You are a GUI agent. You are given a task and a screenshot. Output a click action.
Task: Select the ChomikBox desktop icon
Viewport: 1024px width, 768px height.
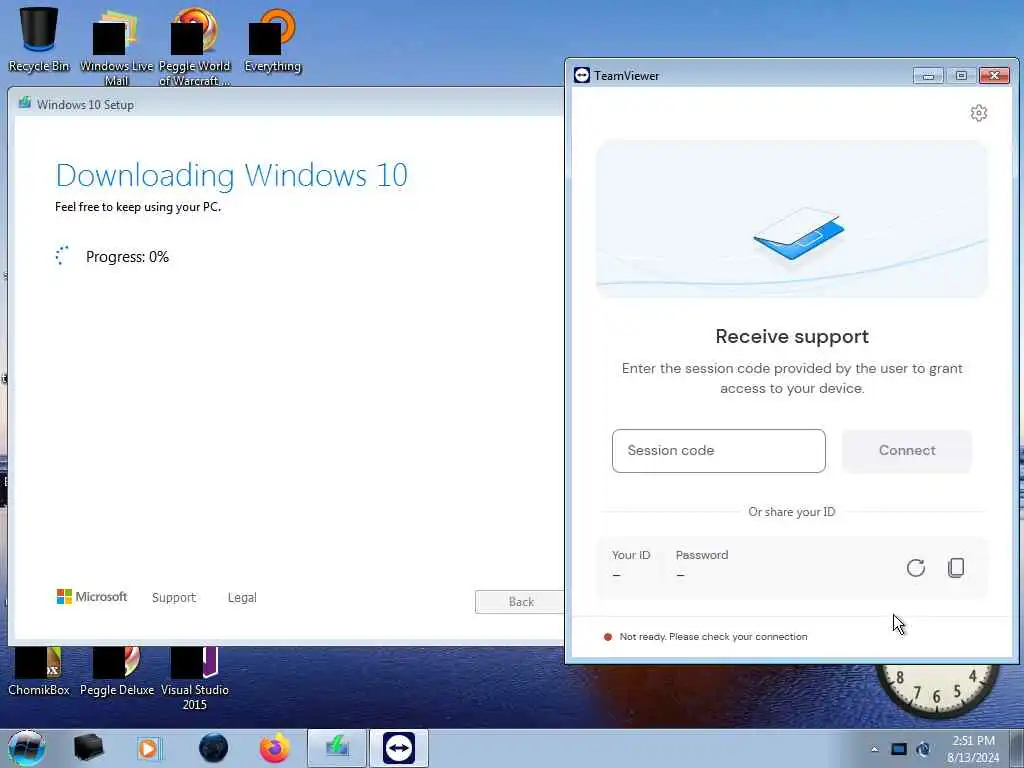point(39,671)
